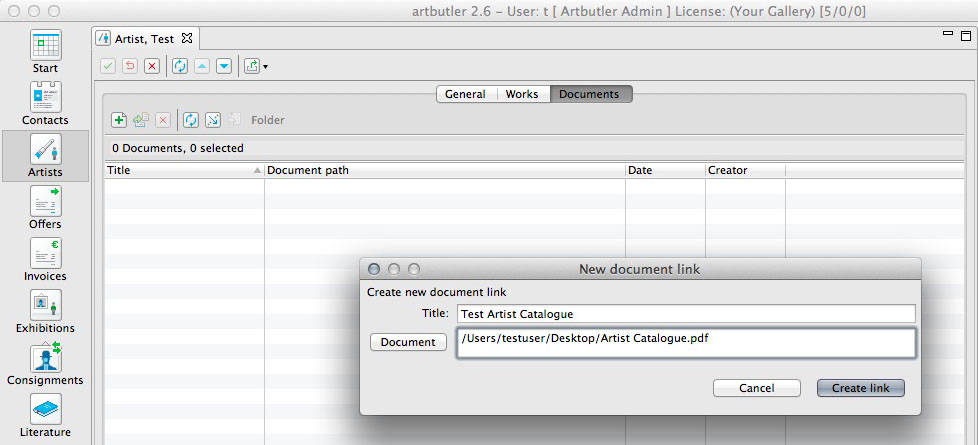Click the Title field in dialog
Viewport: 978px width, 445px height.
click(x=686, y=314)
